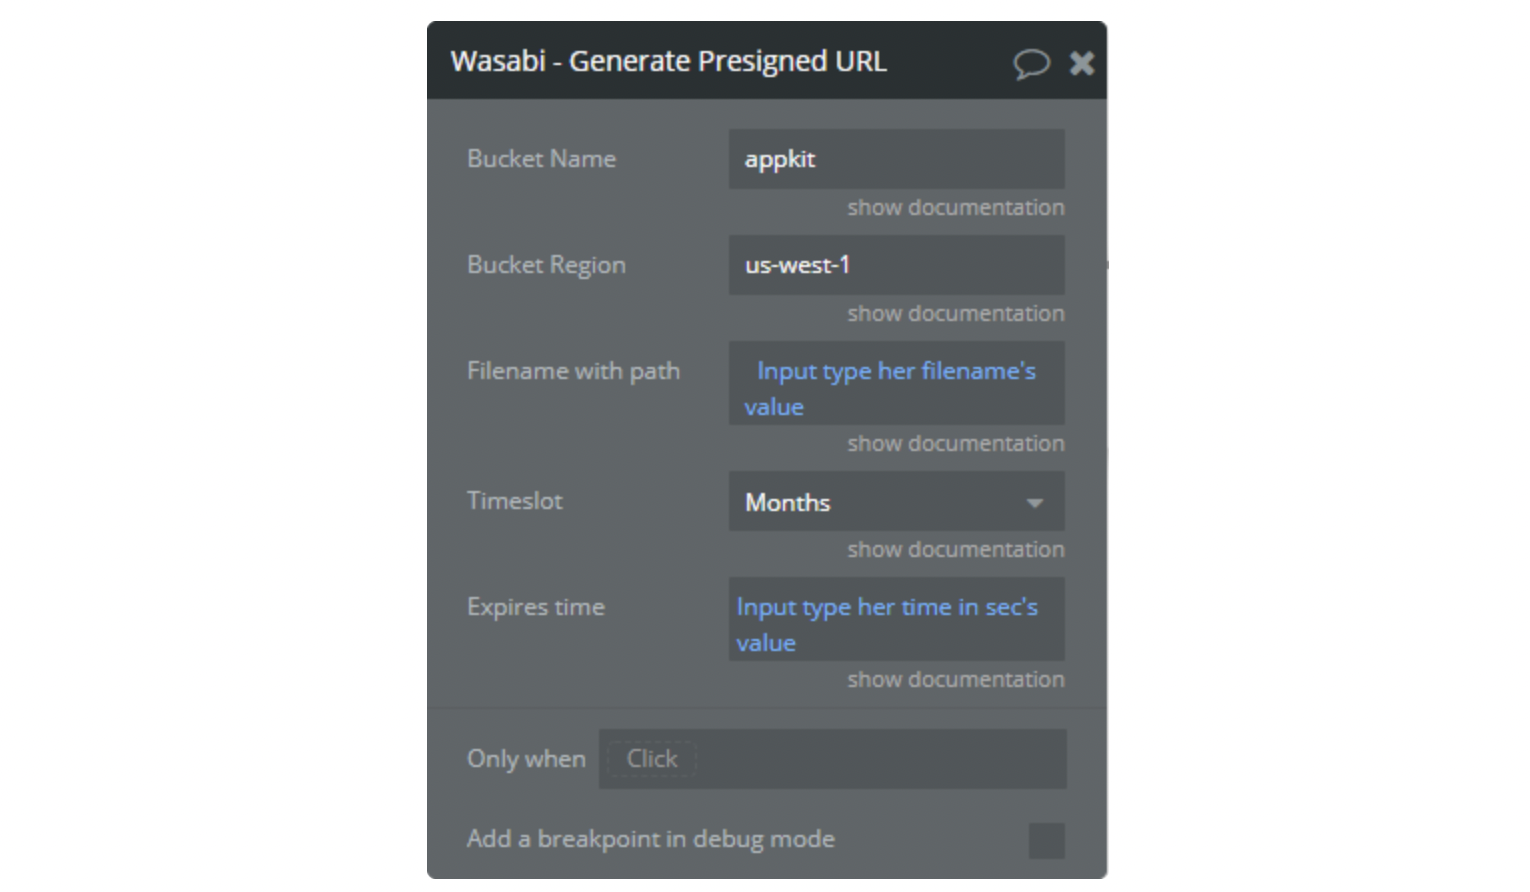
Task: Click the Wasabi panel title text
Action: (x=668, y=62)
